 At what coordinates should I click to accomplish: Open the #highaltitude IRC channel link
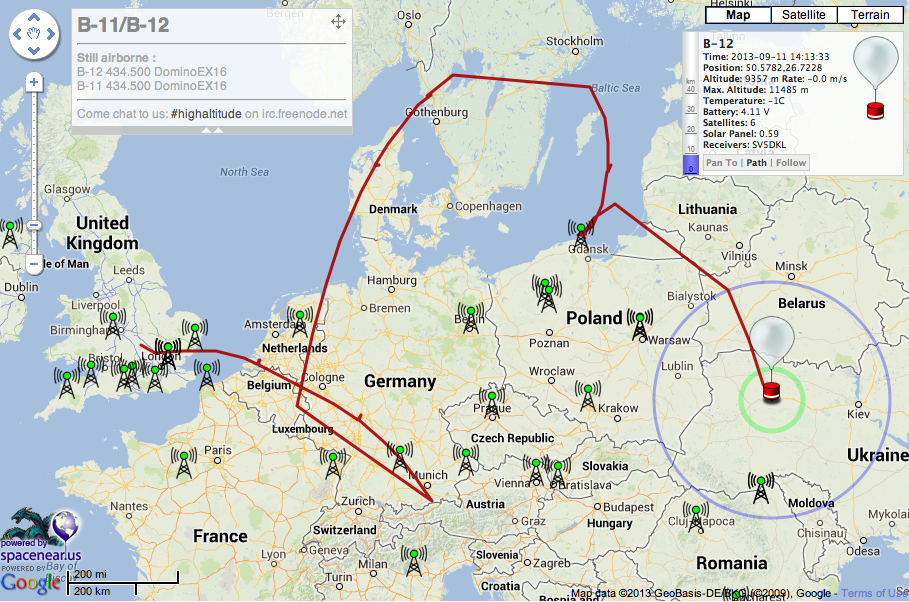[206, 114]
